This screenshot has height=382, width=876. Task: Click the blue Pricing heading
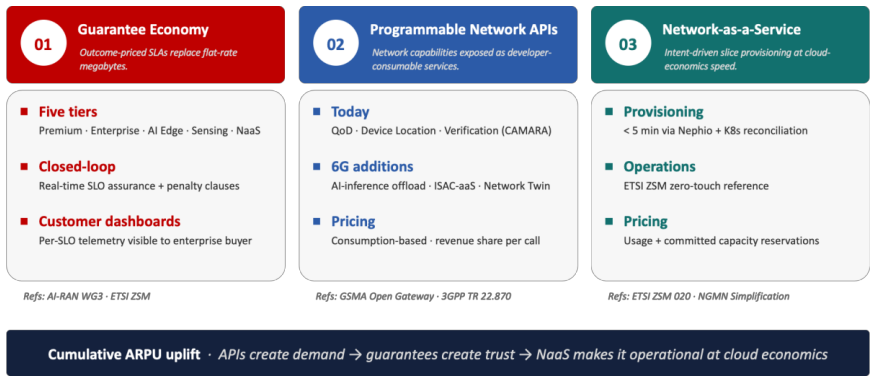(x=353, y=222)
